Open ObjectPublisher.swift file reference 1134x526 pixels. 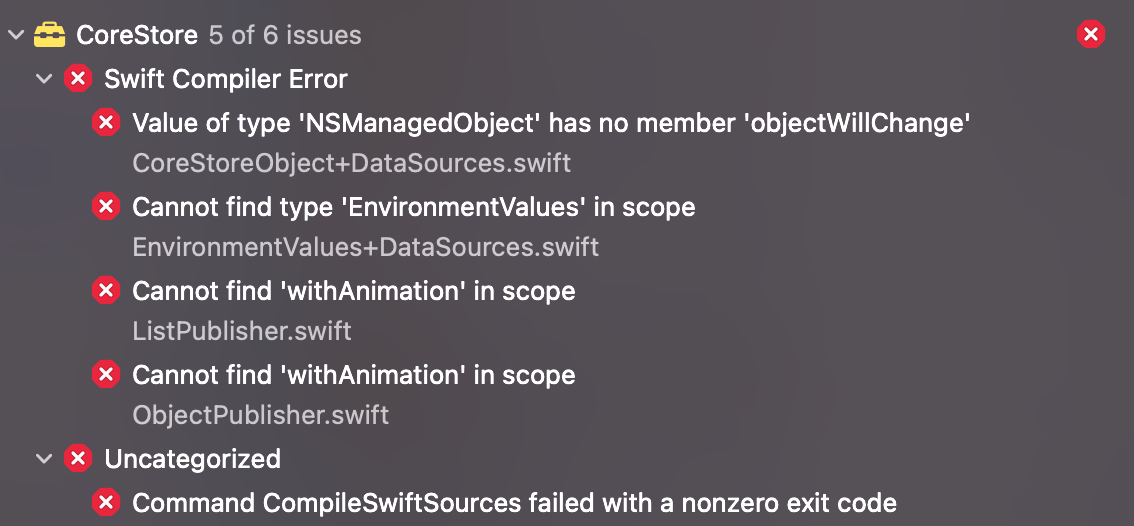(x=260, y=415)
